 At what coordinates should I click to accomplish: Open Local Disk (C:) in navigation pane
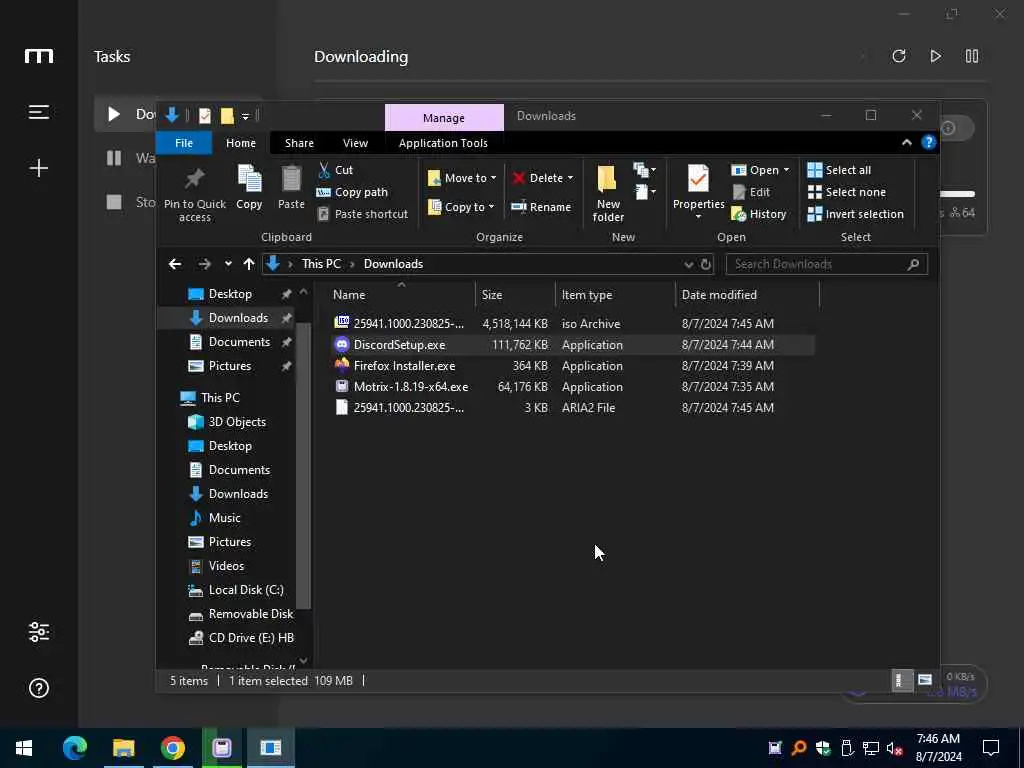pyautogui.click(x=236, y=590)
